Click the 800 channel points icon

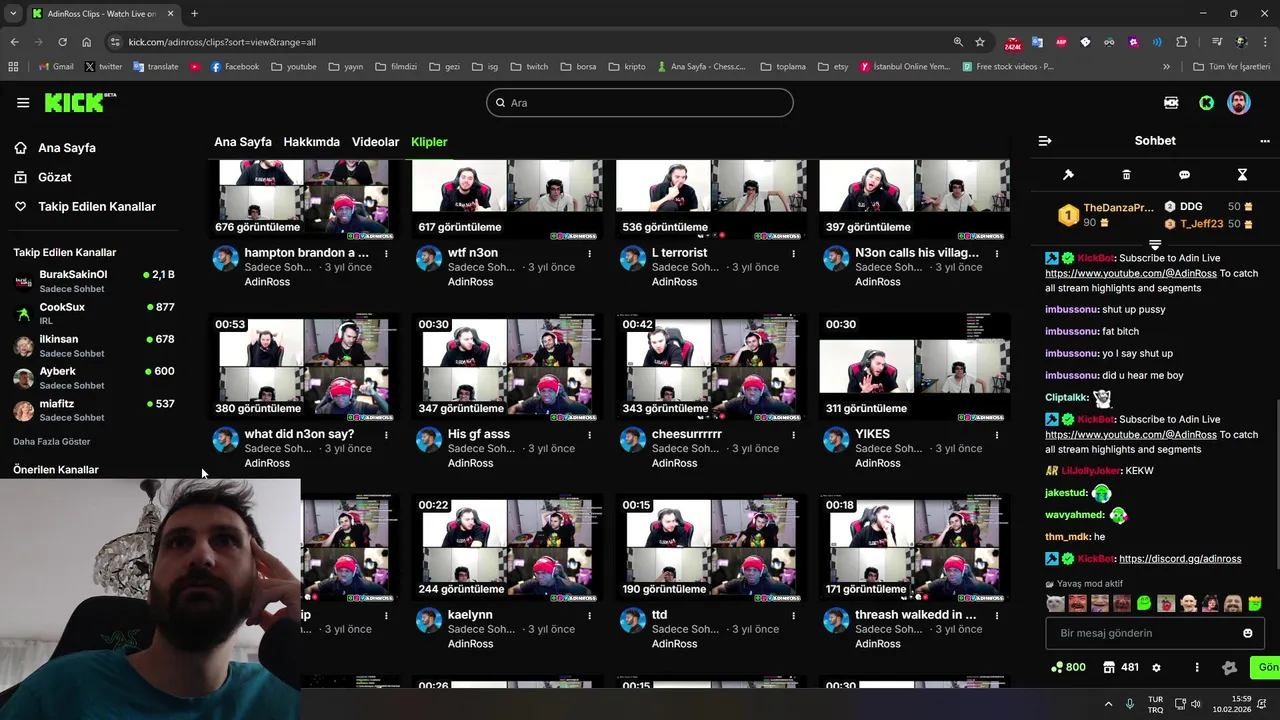(1068, 667)
